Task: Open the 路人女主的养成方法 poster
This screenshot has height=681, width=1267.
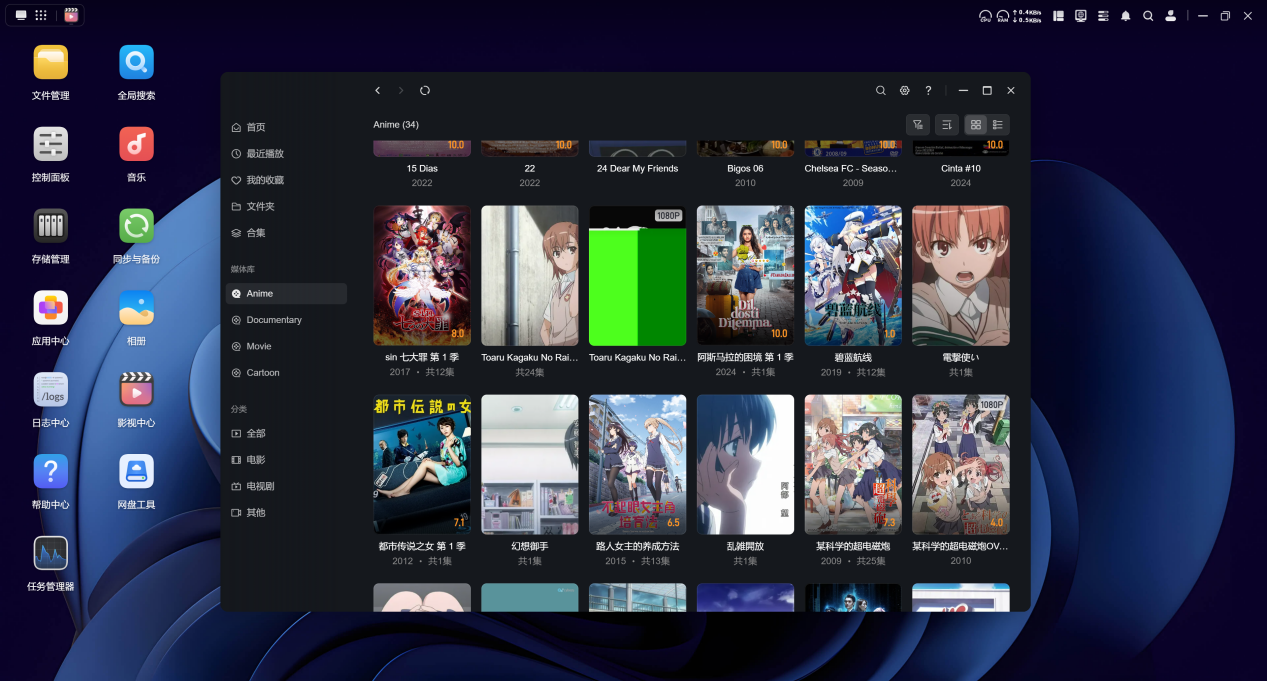Action: [x=638, y=464]
